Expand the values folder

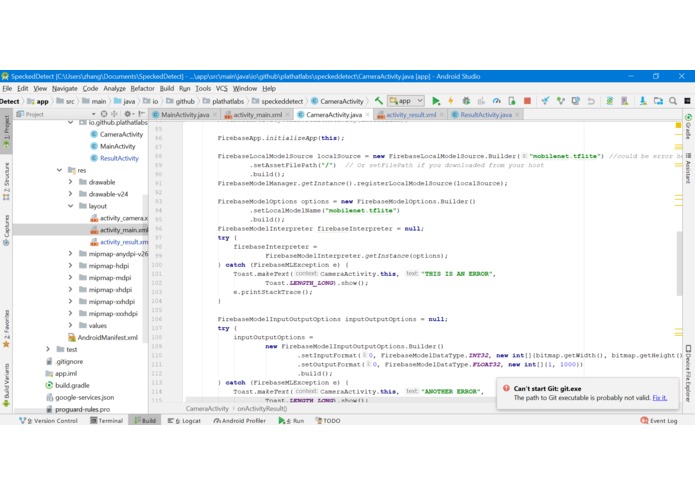[x=70, y=326]
